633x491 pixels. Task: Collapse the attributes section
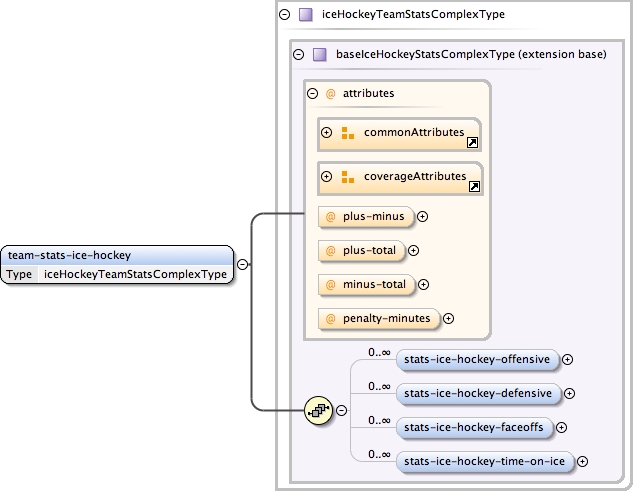click(x=312, y=93)
